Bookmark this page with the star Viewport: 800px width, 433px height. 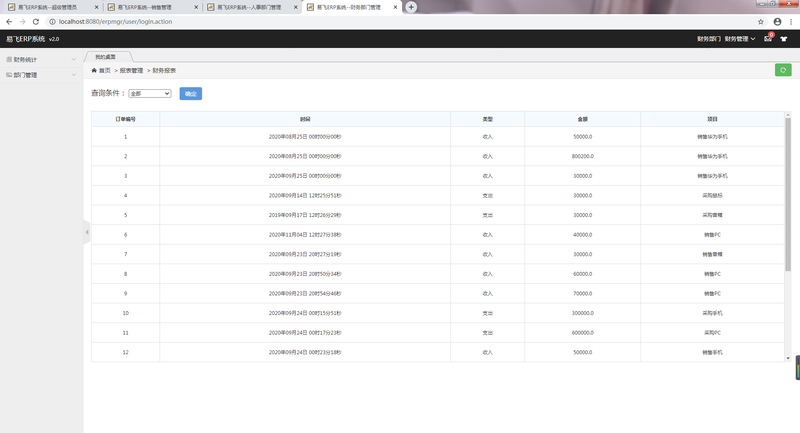(x=761, y=21)
